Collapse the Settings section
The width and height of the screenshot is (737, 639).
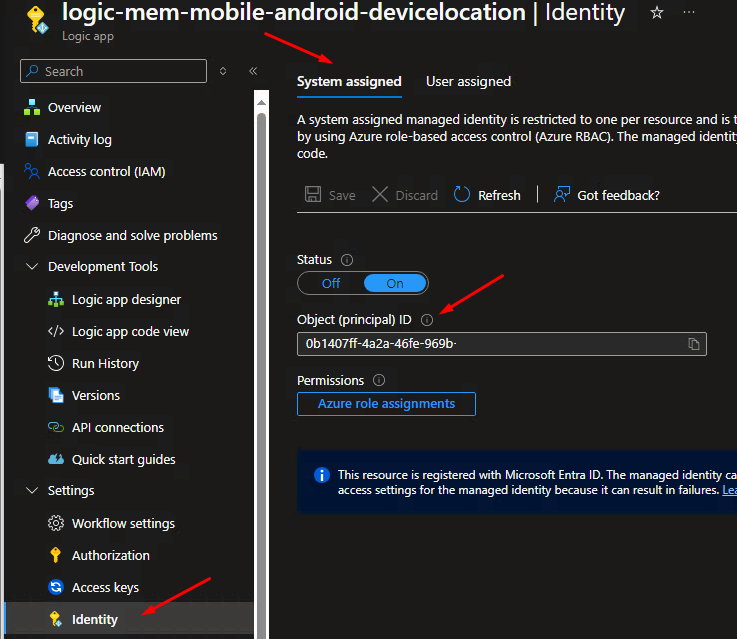[30, 491]
